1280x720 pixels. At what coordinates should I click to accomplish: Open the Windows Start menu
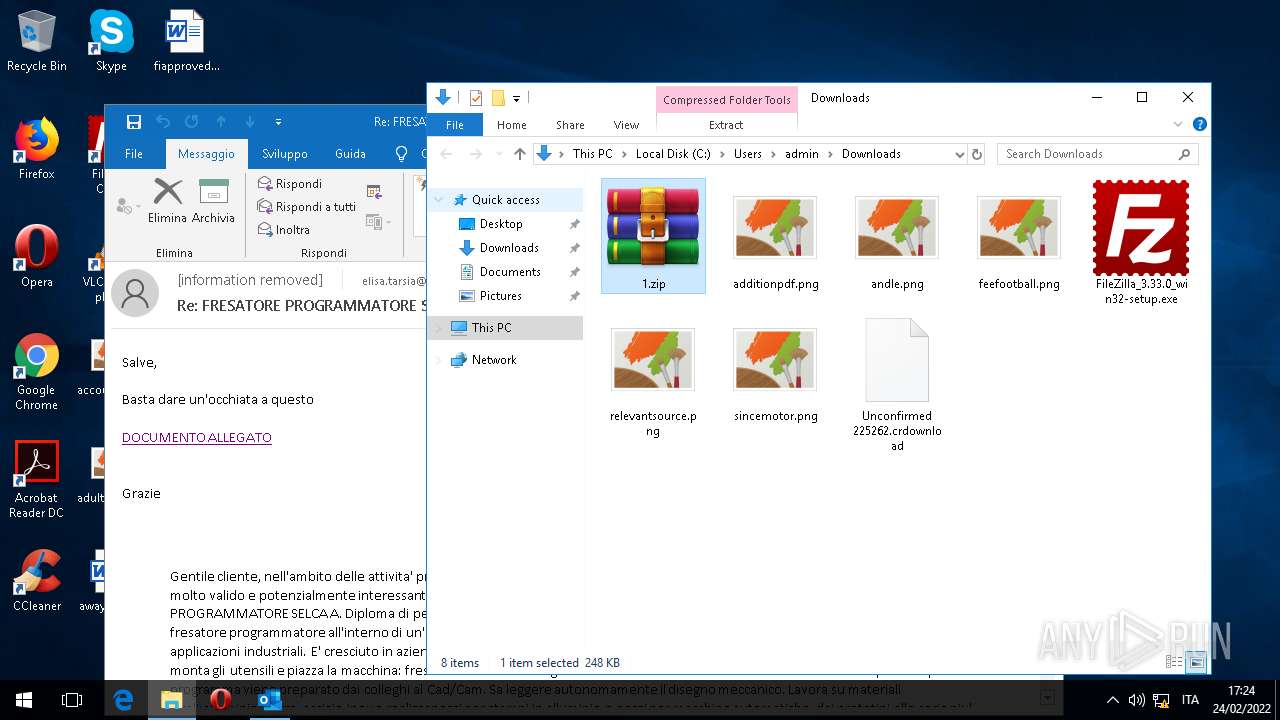pos(24,700)
